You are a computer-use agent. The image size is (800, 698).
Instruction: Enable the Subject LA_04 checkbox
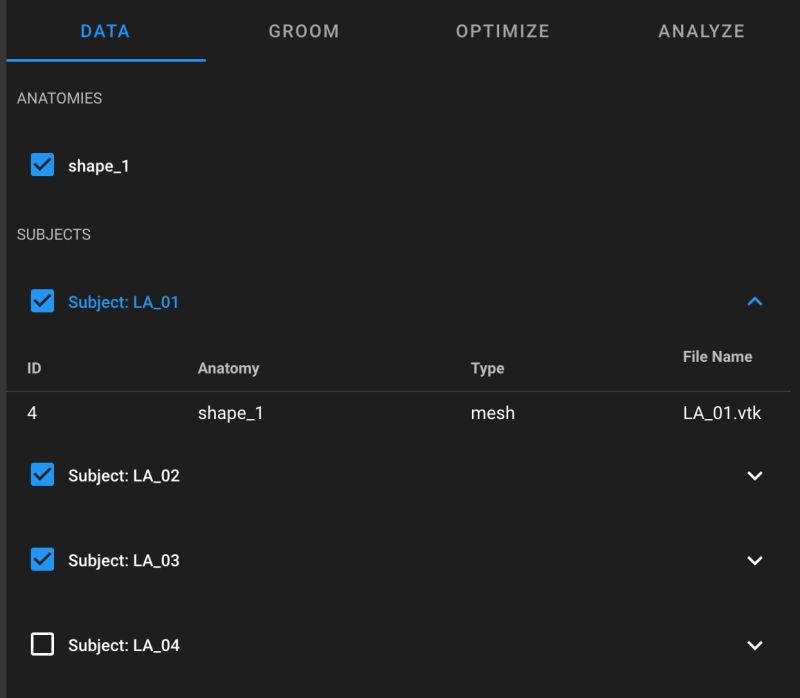[x=43, y=645]
